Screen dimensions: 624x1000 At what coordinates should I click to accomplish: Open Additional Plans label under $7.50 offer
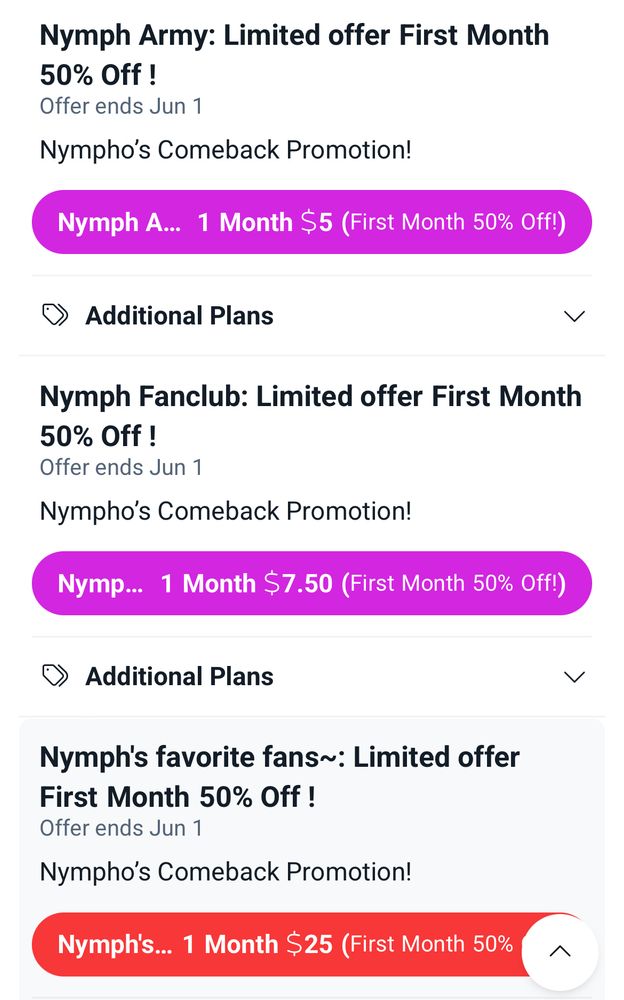coord(179,677)
